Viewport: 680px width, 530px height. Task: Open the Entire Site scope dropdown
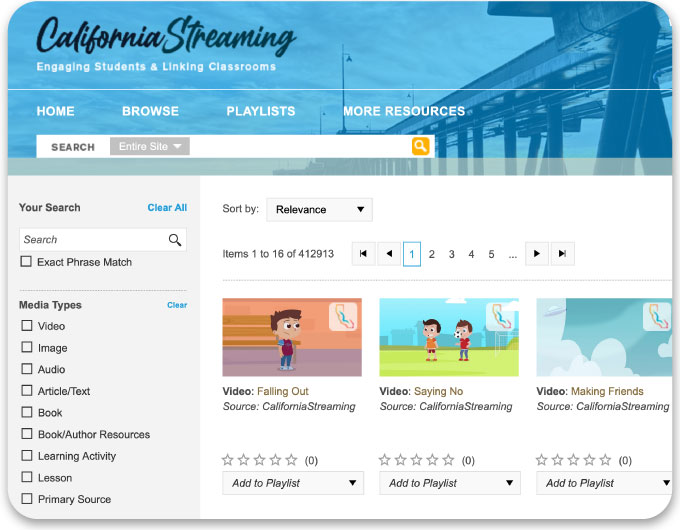150,147
